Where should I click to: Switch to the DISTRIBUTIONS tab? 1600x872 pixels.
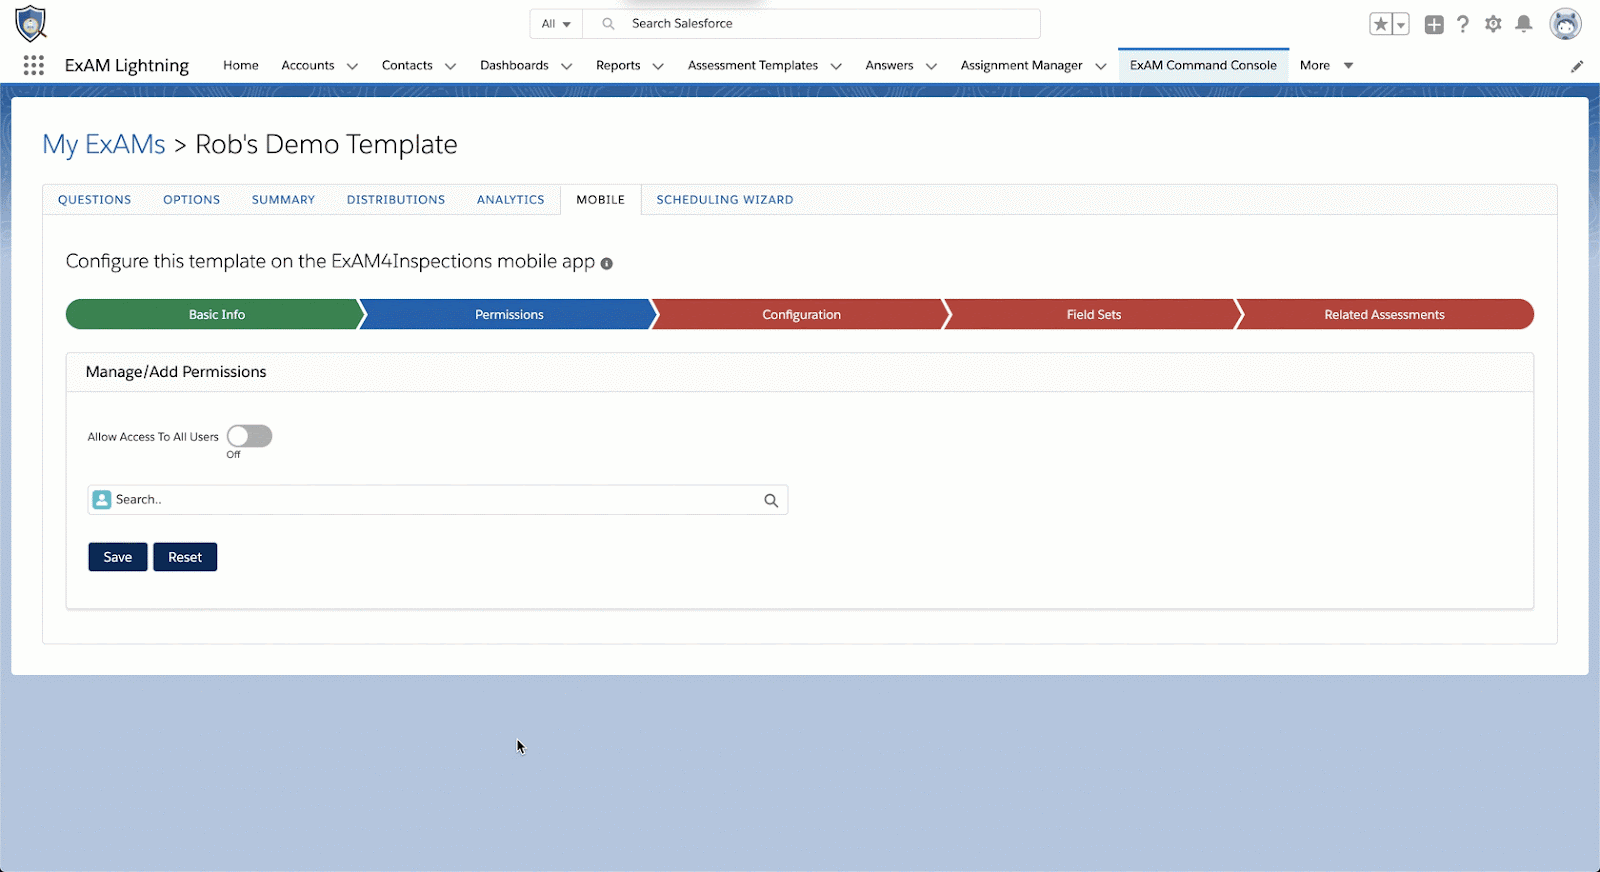pyautogui.click(x=396, y=200)
